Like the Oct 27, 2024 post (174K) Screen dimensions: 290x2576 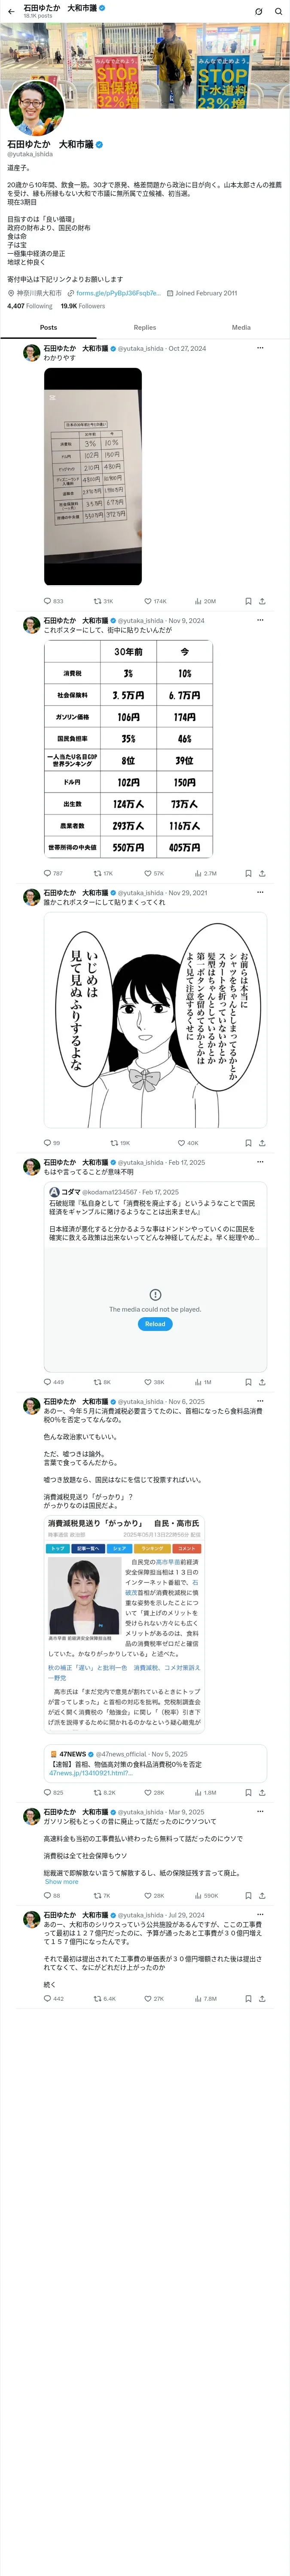155,601
